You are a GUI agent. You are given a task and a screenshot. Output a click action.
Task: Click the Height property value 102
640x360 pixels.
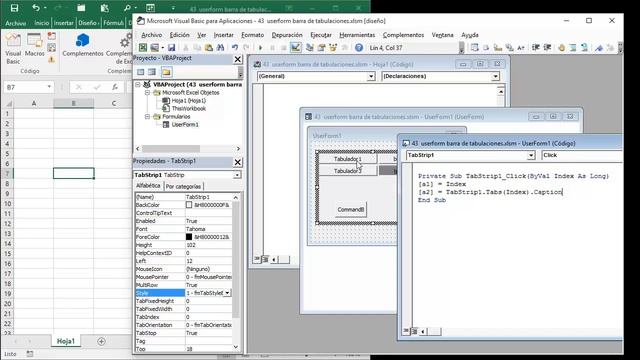coord(208,245)
